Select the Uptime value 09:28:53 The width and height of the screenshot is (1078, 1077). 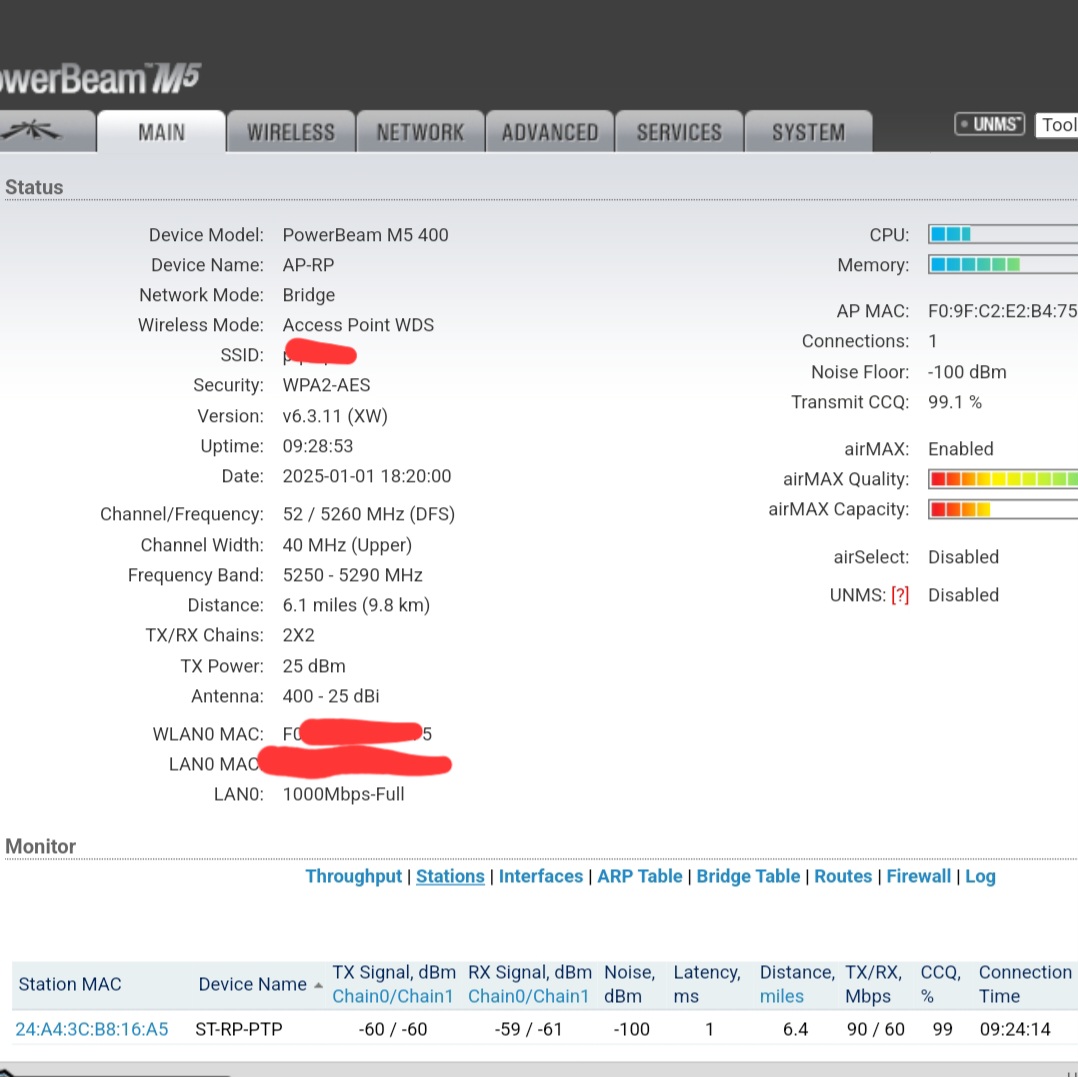click(318, 446)
